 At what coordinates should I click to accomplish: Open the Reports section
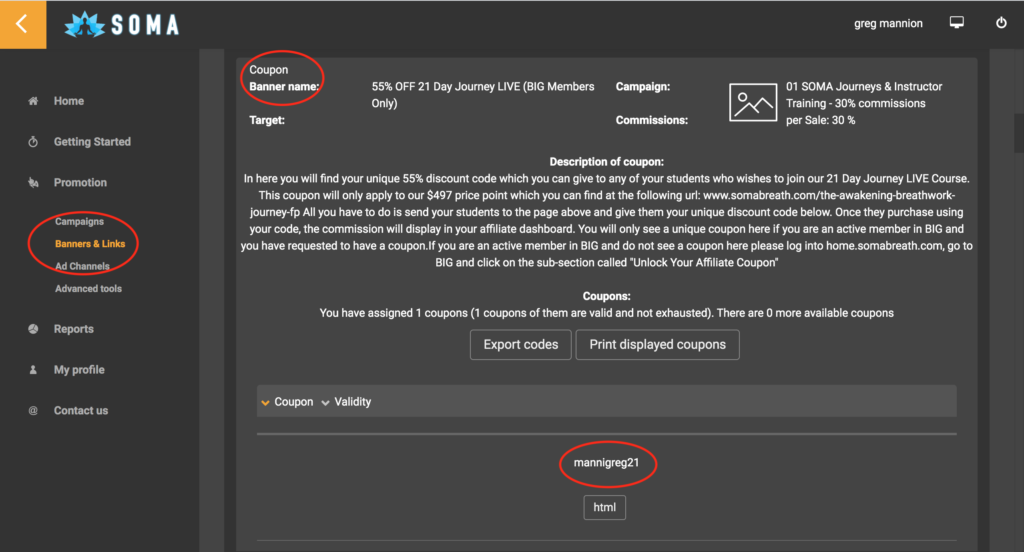[73, 329]
